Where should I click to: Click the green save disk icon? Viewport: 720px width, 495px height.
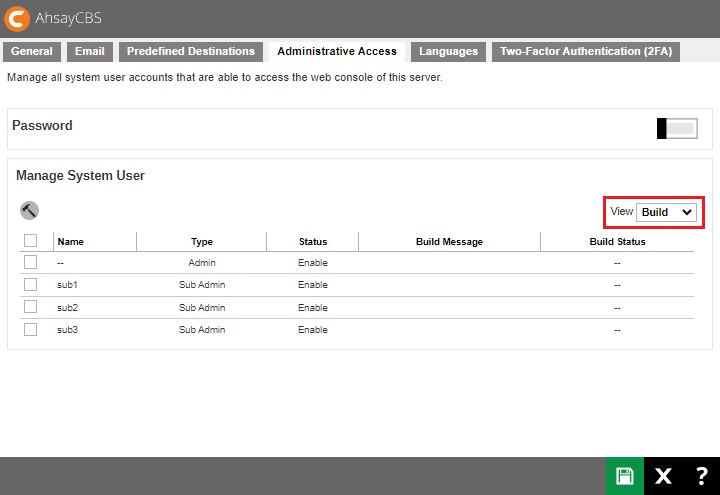624,476
